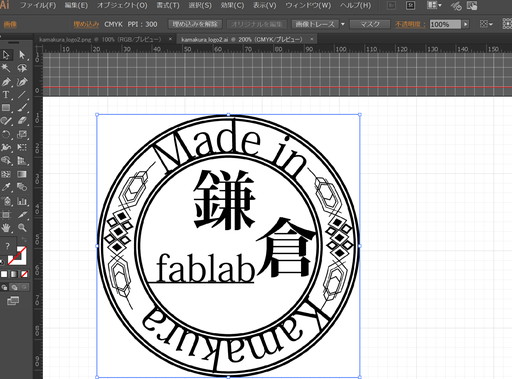
Task: Open the 効果(C) menu
Action: click(232, 5)
